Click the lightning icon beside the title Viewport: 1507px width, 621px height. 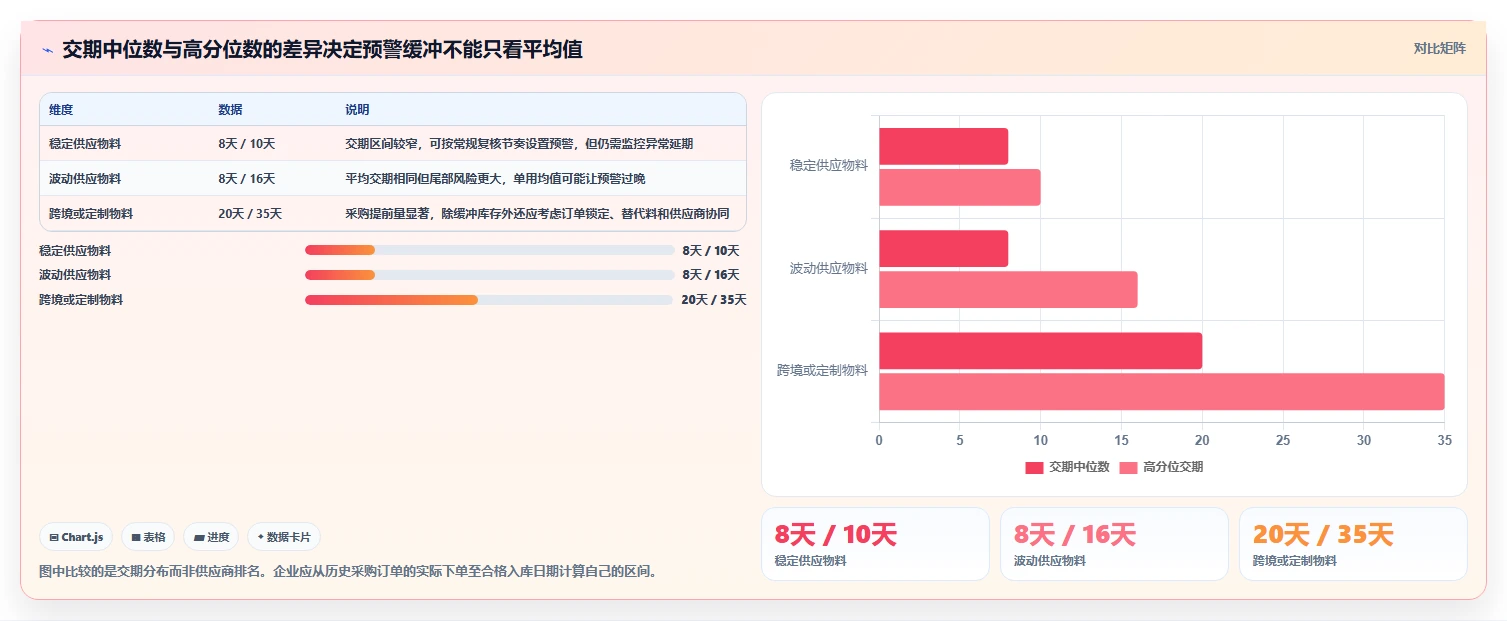pyautogui.click(x=47, y=50)
